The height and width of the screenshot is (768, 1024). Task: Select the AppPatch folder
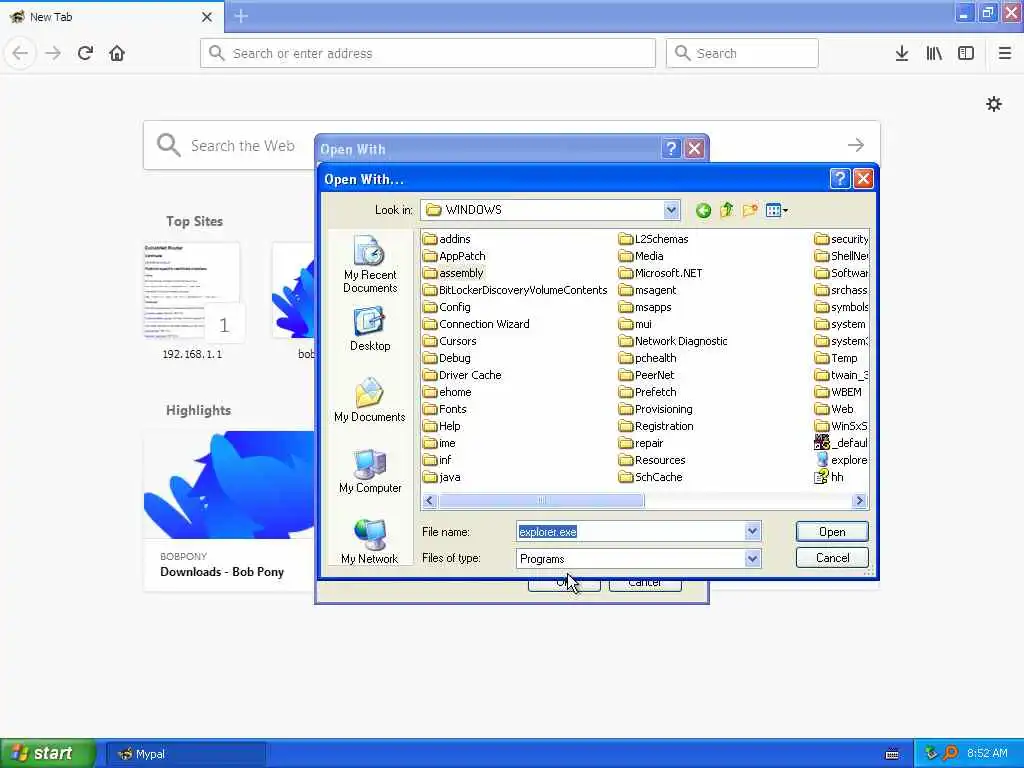click(455, 256)
